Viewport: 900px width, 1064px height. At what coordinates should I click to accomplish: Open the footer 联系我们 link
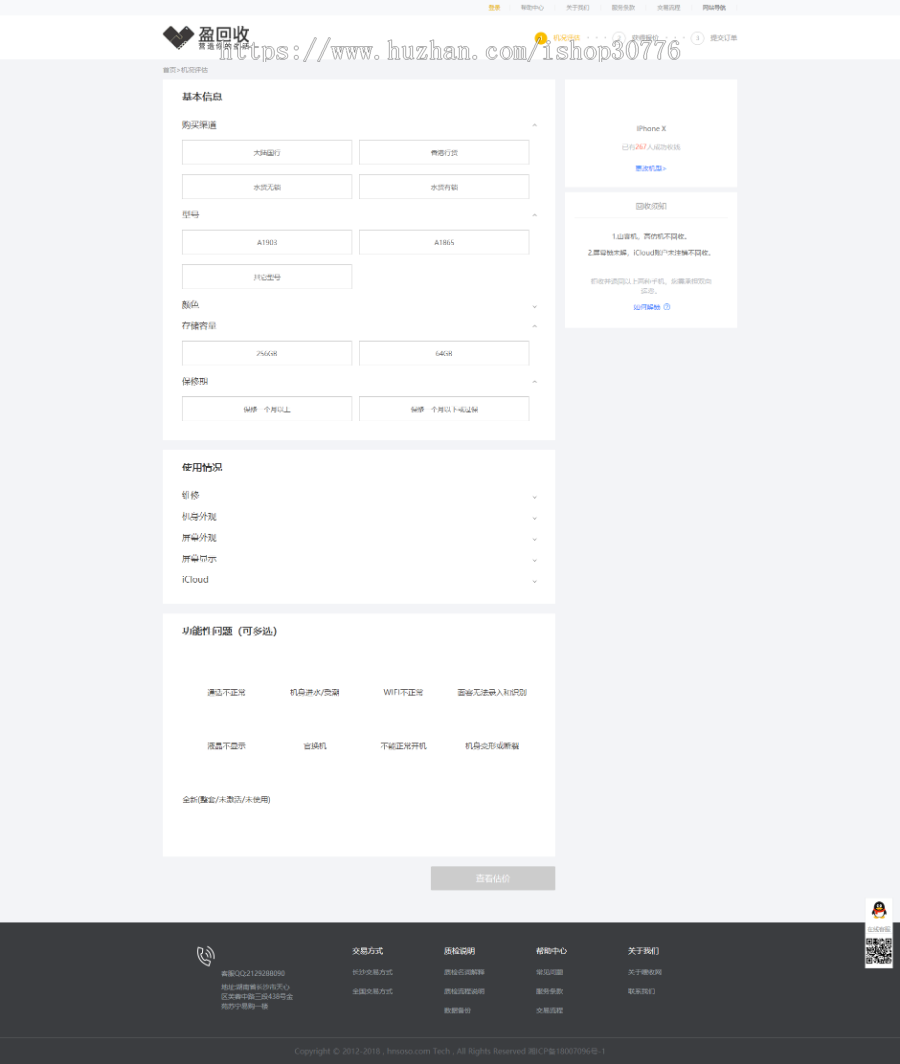641,991
